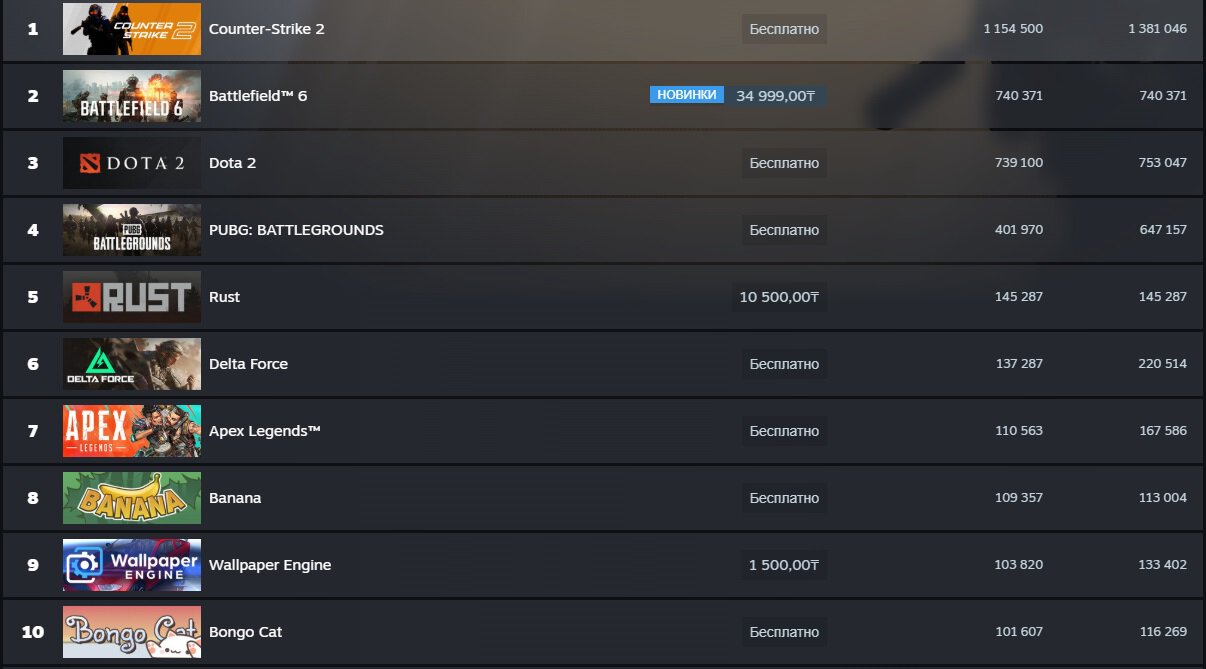
Task: Open the Banana game thumbnail
Action: [x=131, y=498]
